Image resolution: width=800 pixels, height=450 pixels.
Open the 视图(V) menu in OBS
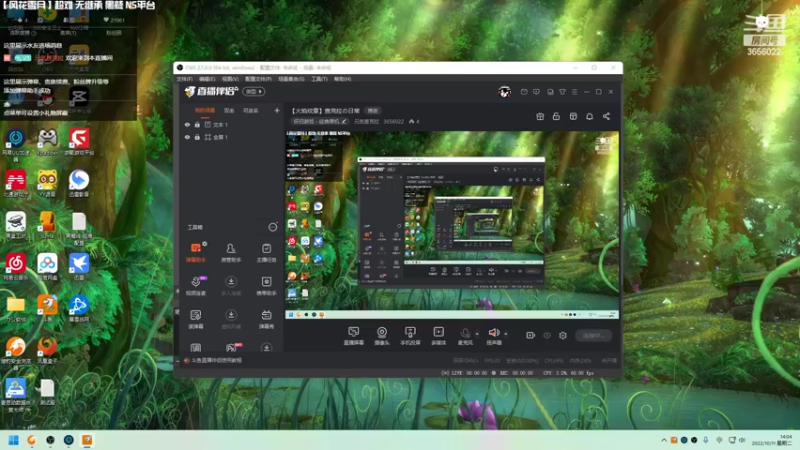tap(230, 79)
